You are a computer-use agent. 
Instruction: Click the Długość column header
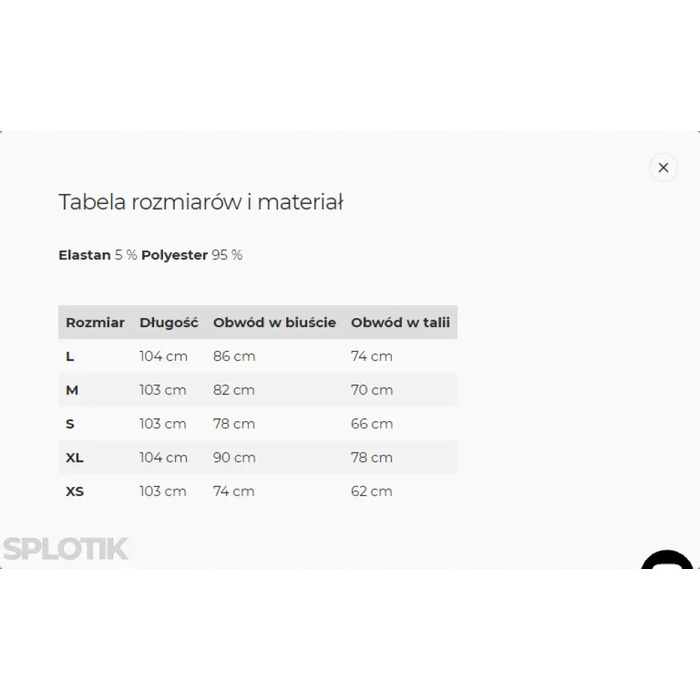tap(169, 322)
